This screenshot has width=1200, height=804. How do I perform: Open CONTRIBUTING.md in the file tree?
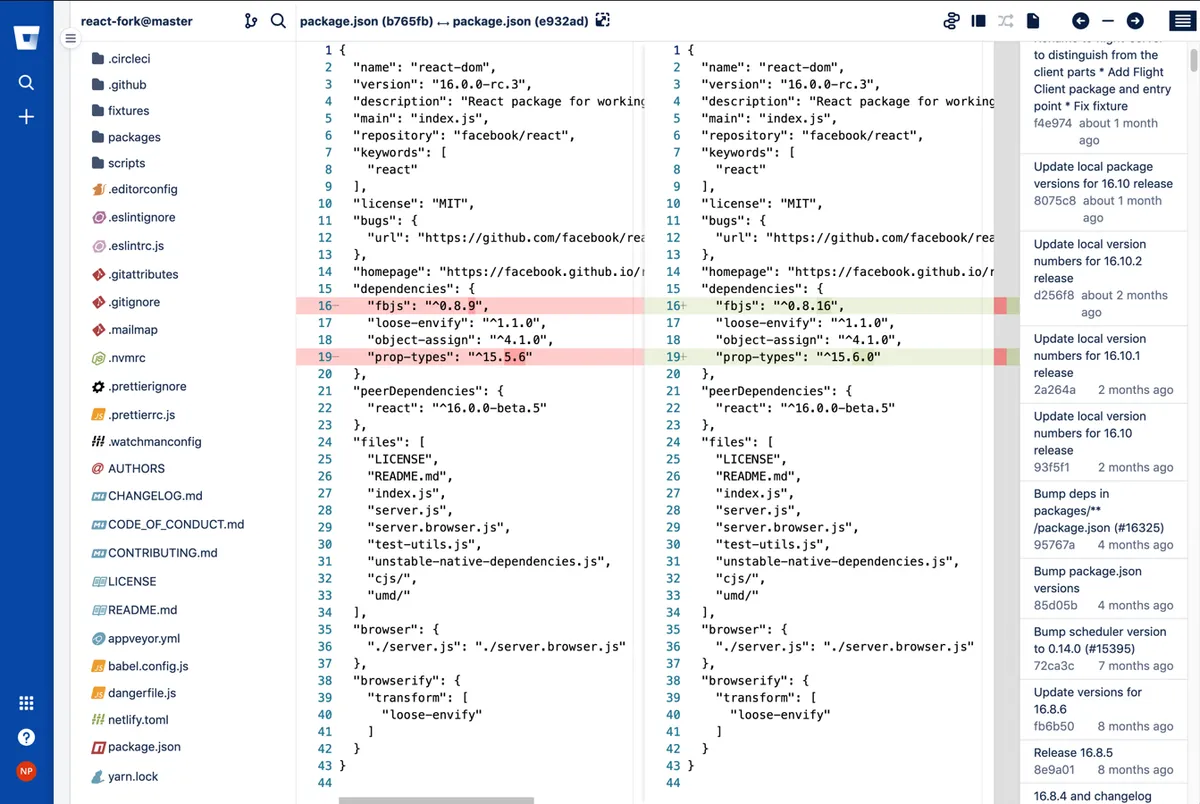pos(154,553)
